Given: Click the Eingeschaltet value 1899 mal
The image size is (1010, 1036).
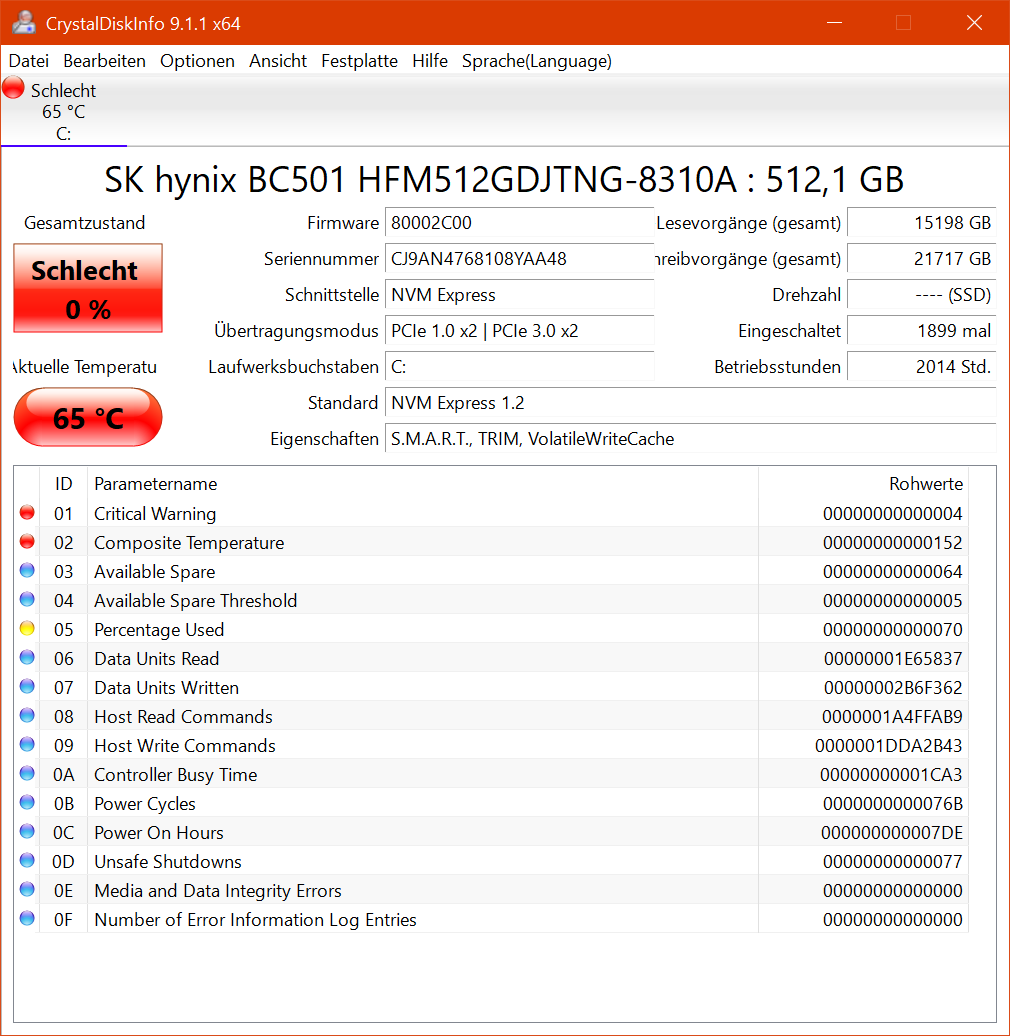Looking at the screenshot, I should click(921, 331).
